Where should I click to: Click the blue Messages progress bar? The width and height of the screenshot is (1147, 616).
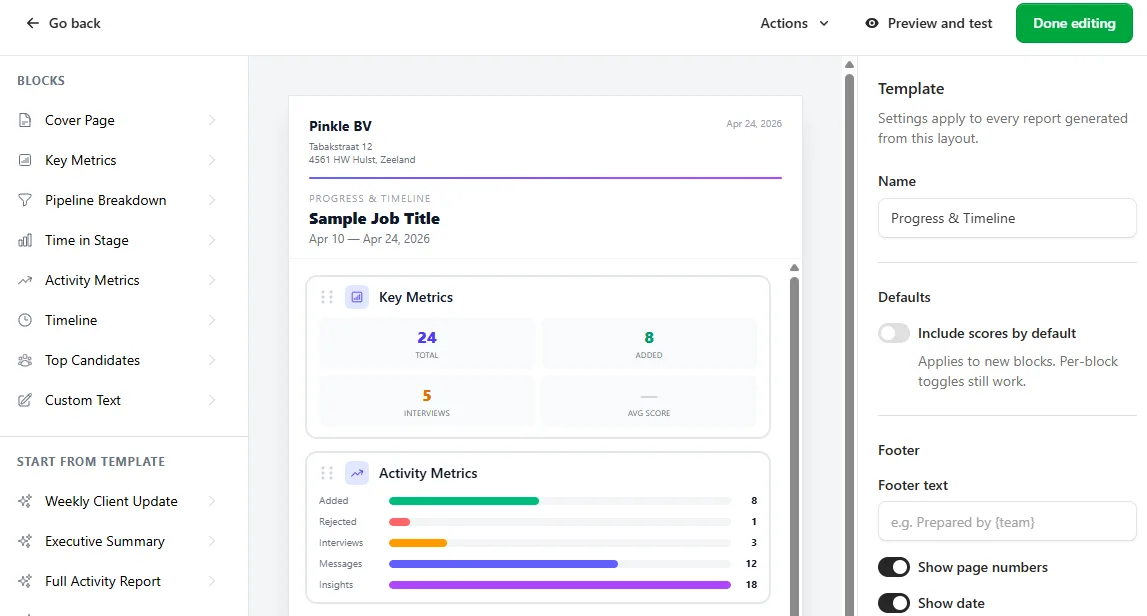pyautogui.click(x=503, y=564)
